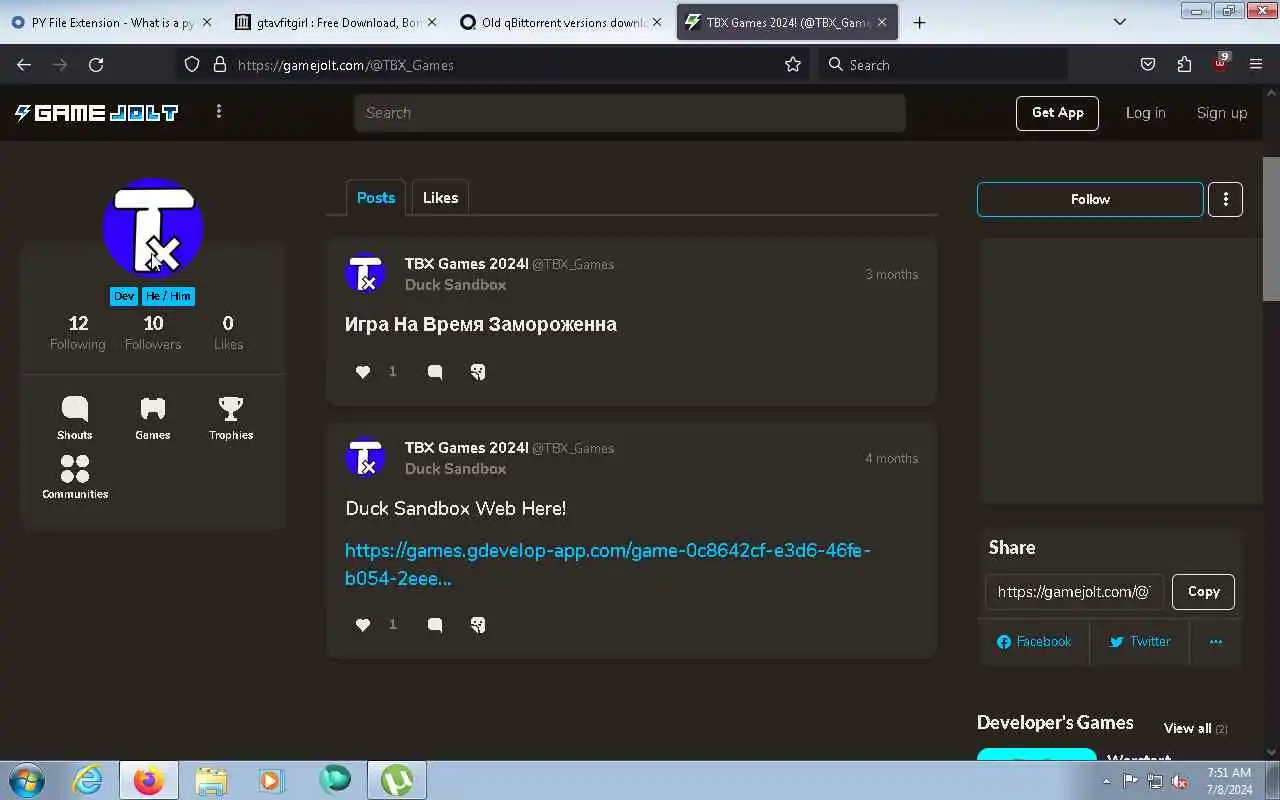Open profile options menu beside Follow
The height and width of the screenshot is (800, 1280).
point(1225,199)
